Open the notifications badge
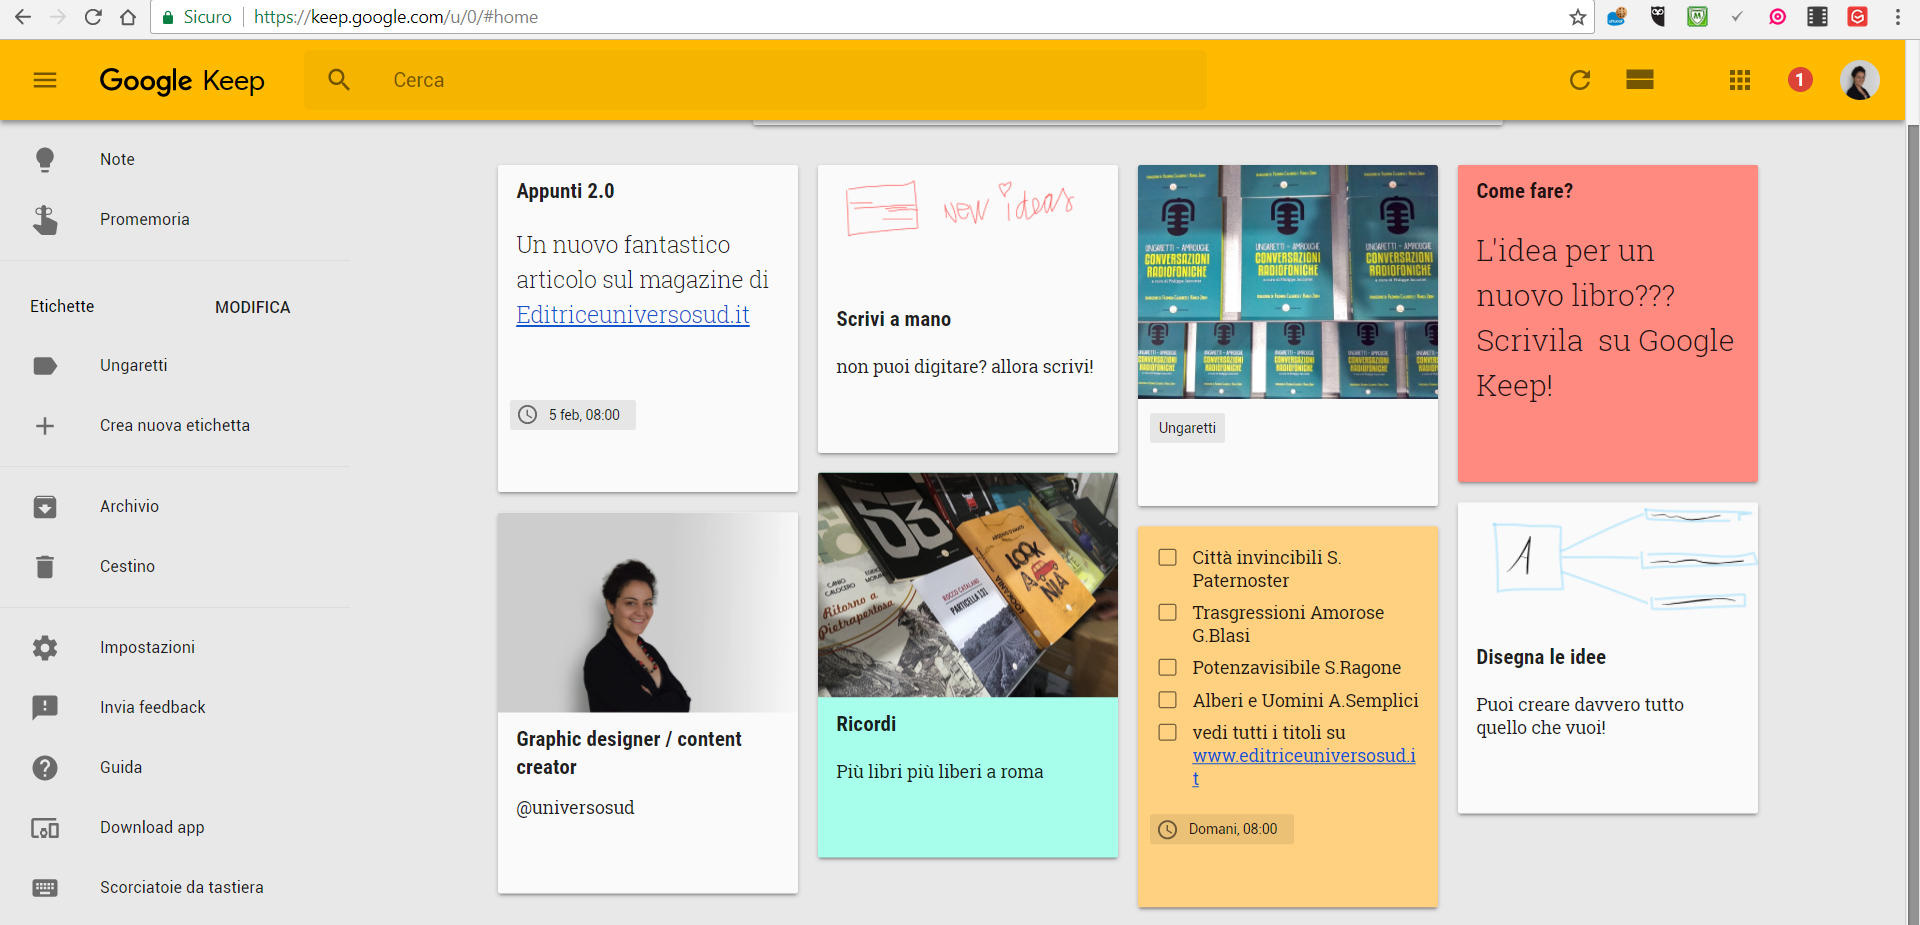The image size is (1920, 925). pos(1800,79)
